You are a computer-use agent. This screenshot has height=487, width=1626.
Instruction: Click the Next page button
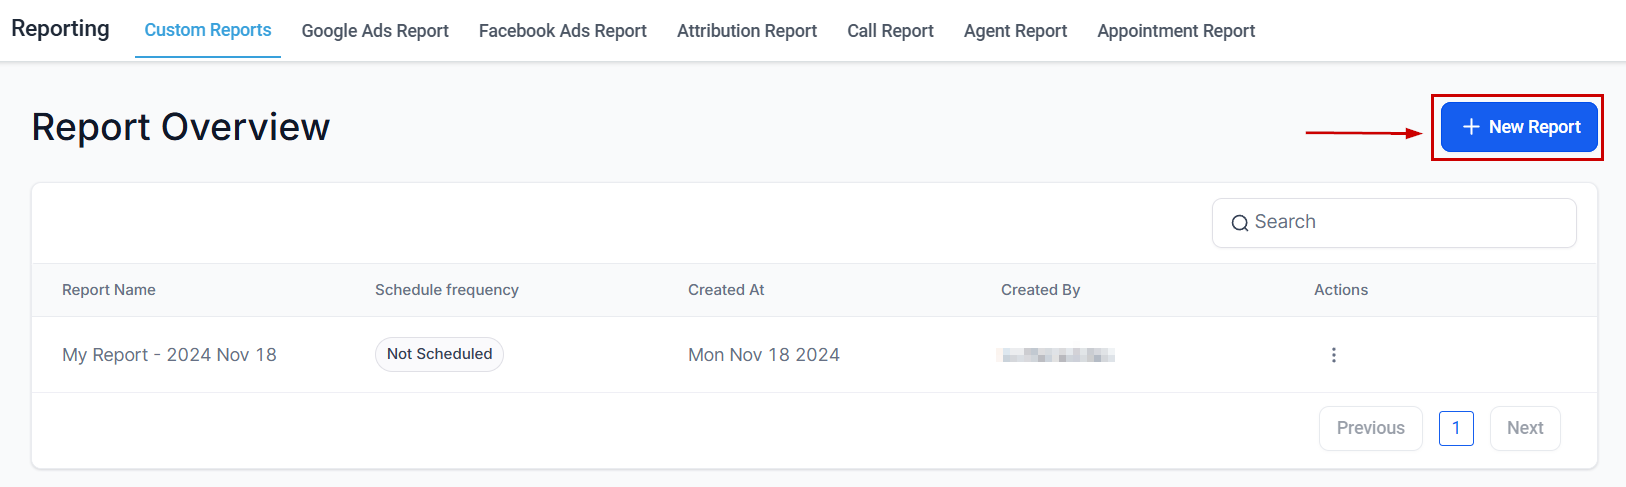click(x=1525, y=428)
